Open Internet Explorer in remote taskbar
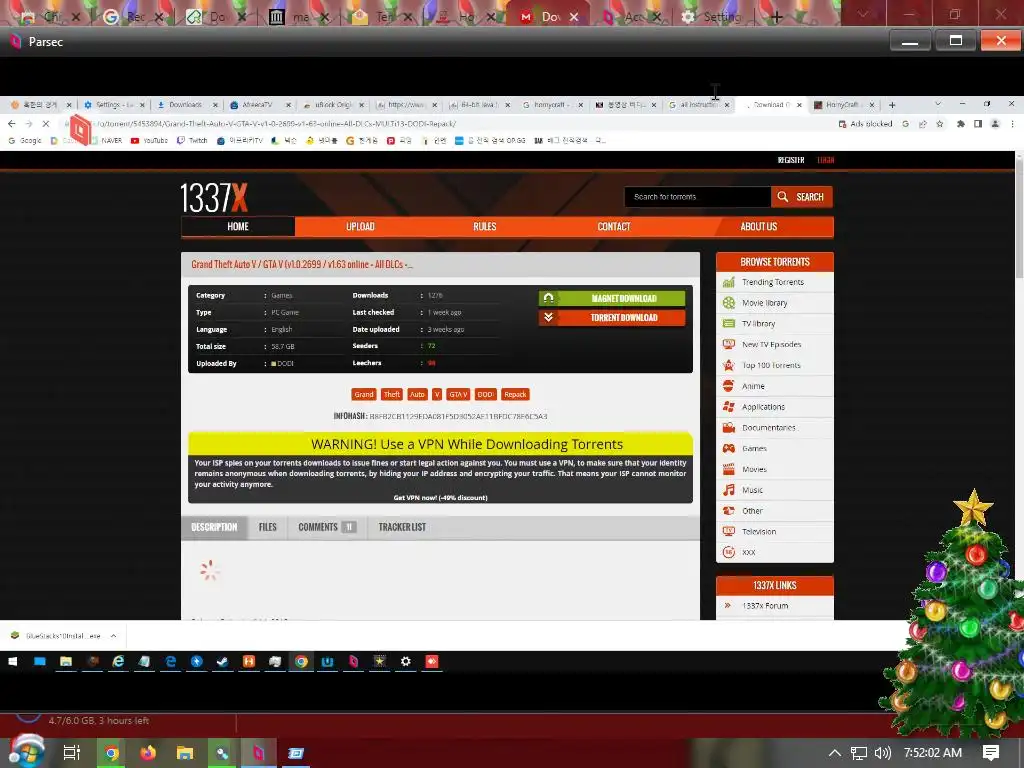The image size is (1024, 768). 118,662
